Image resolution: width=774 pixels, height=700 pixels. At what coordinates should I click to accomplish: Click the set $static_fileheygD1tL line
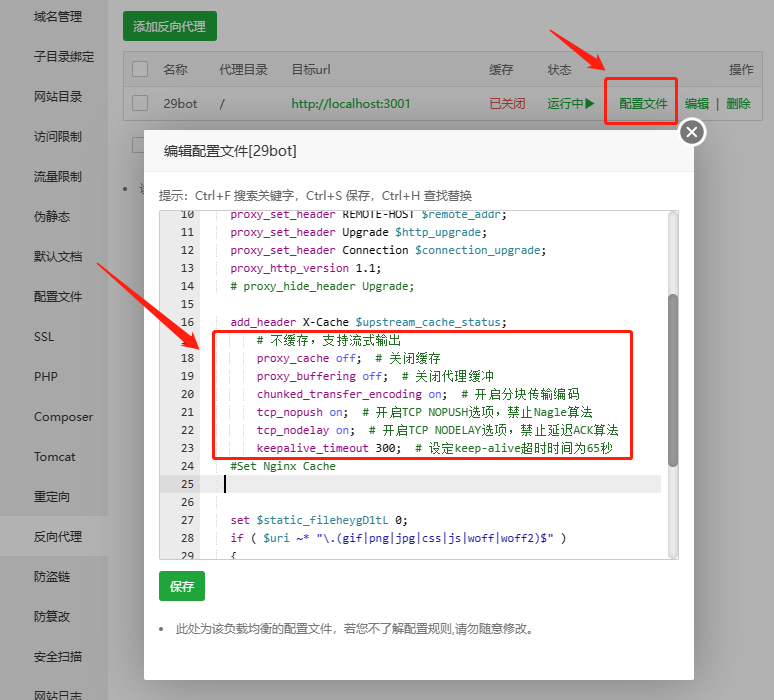(319, 520)
